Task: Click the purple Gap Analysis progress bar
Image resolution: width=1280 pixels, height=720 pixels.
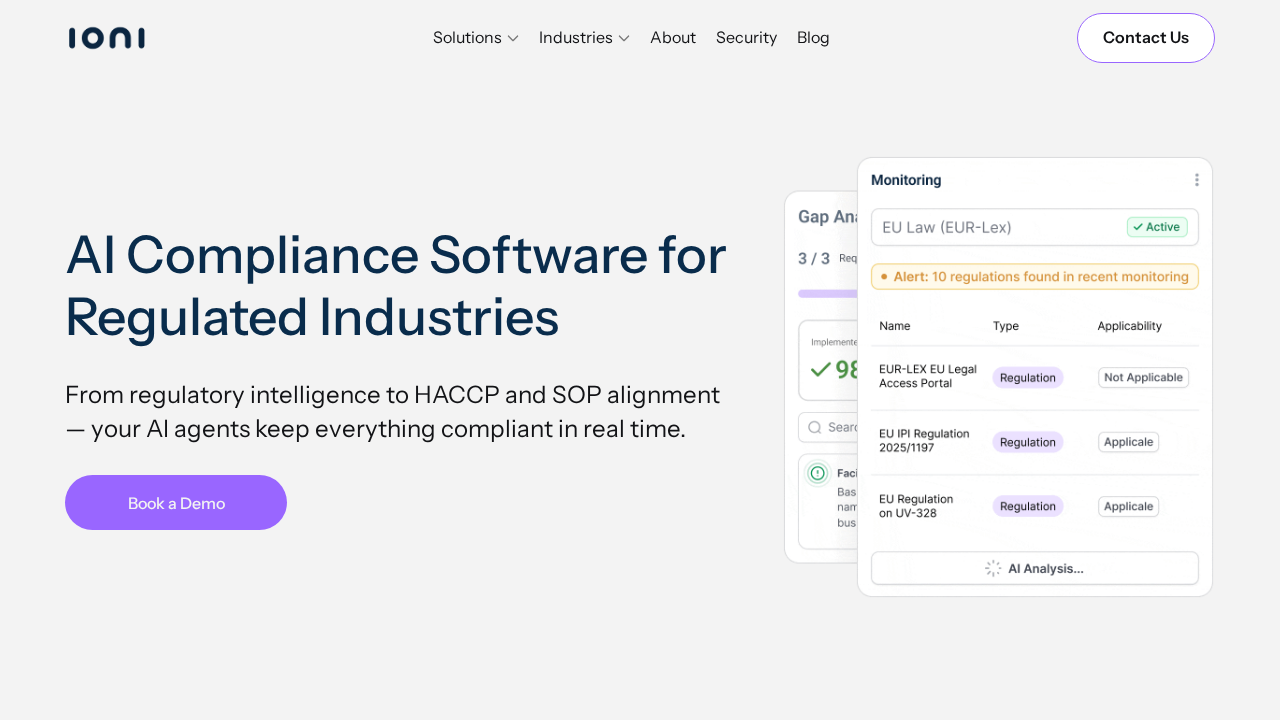Action: pyautogui.click(x=828, y=293)
